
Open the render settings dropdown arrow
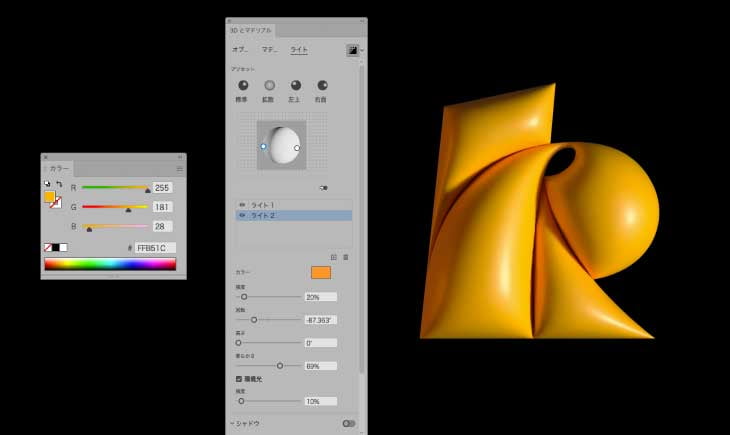(x=362, y=49)
